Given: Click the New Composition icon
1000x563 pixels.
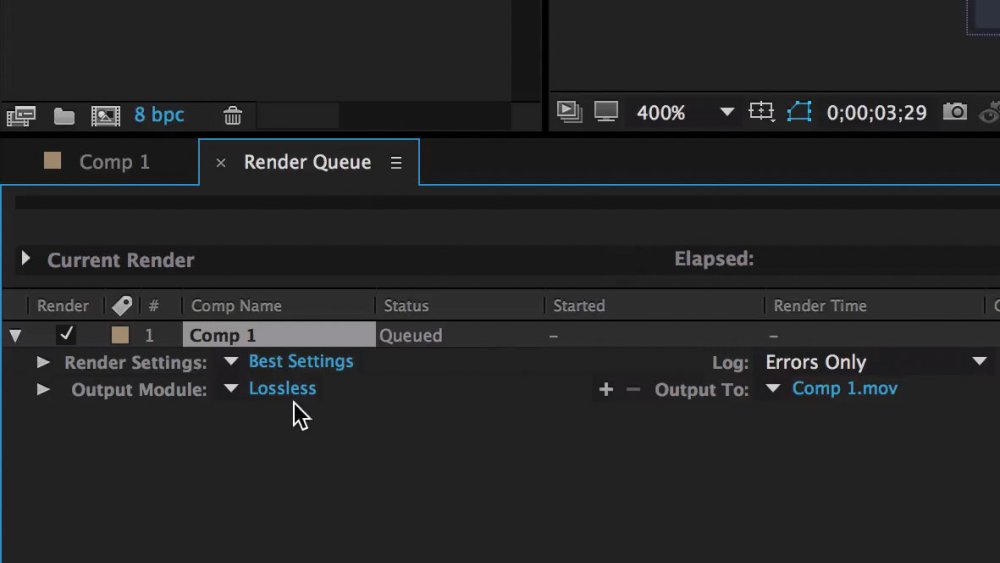Looking at the screenshot, I should (105, 115).
